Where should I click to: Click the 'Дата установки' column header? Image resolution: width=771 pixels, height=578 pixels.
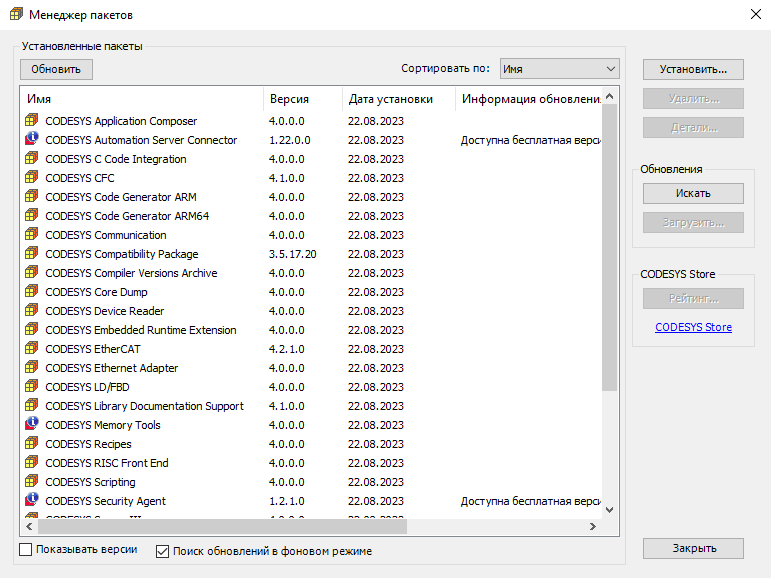pos(397,99)
